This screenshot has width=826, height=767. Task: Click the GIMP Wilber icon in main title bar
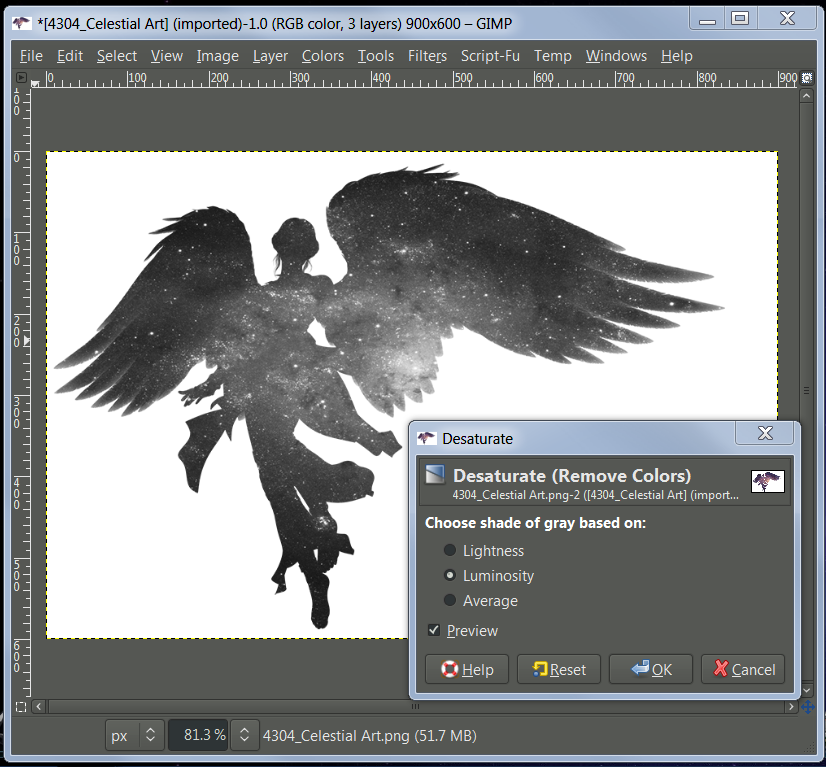click(21, 23)
